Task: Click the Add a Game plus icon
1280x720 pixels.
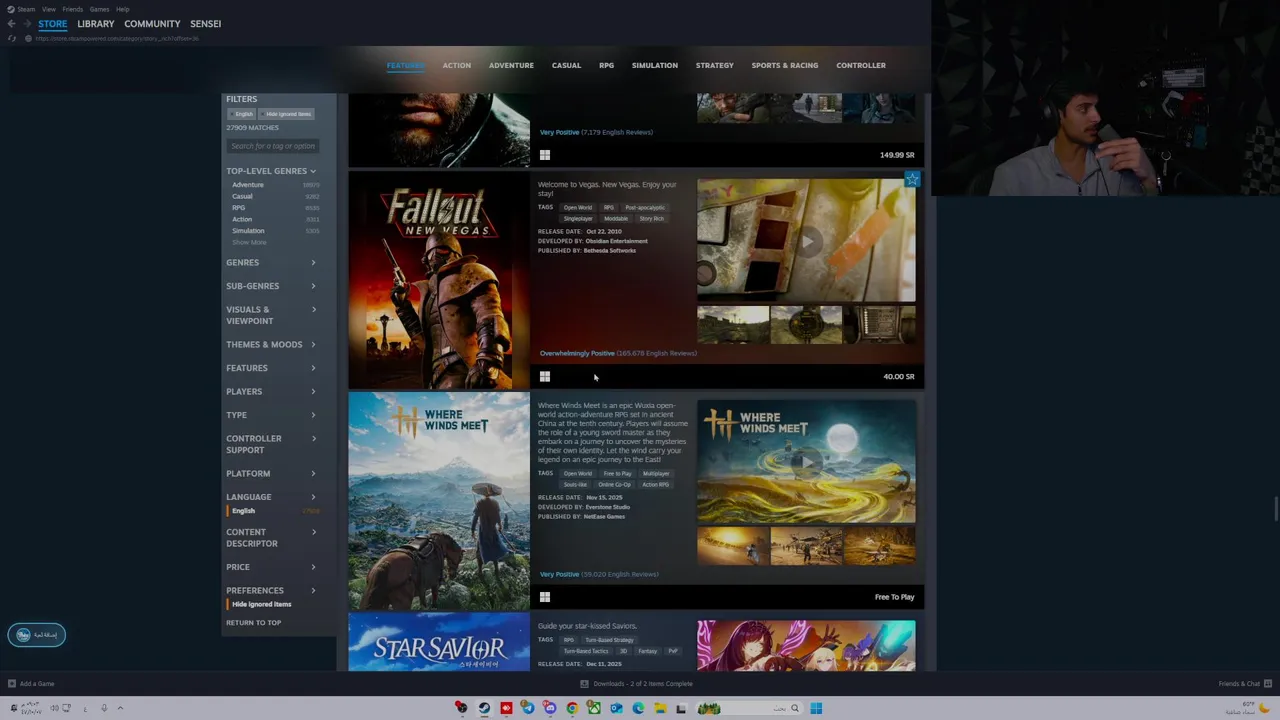Action: coord(12,684)
